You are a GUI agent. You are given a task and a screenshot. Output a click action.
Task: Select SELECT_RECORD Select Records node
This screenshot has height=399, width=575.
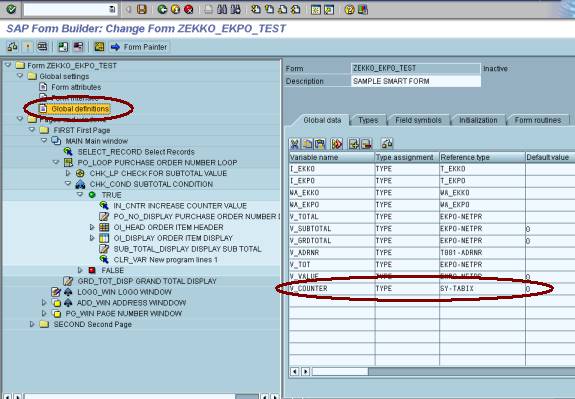point(136,151)
